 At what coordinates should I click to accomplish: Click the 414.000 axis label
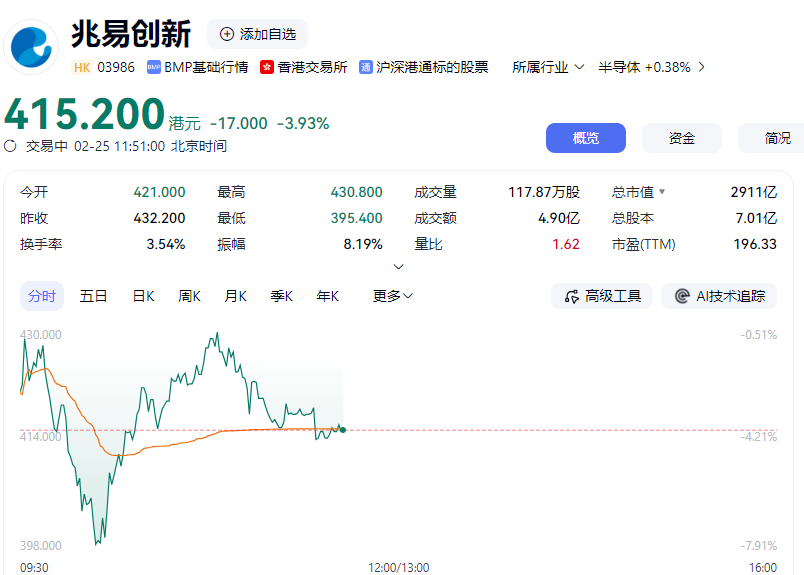click(41, 437)
